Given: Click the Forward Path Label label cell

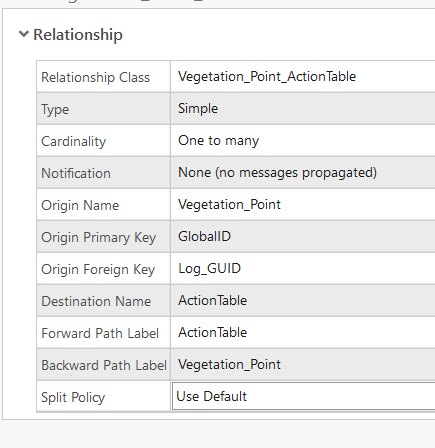Looking at the screenshot, I should coord(103,333).
